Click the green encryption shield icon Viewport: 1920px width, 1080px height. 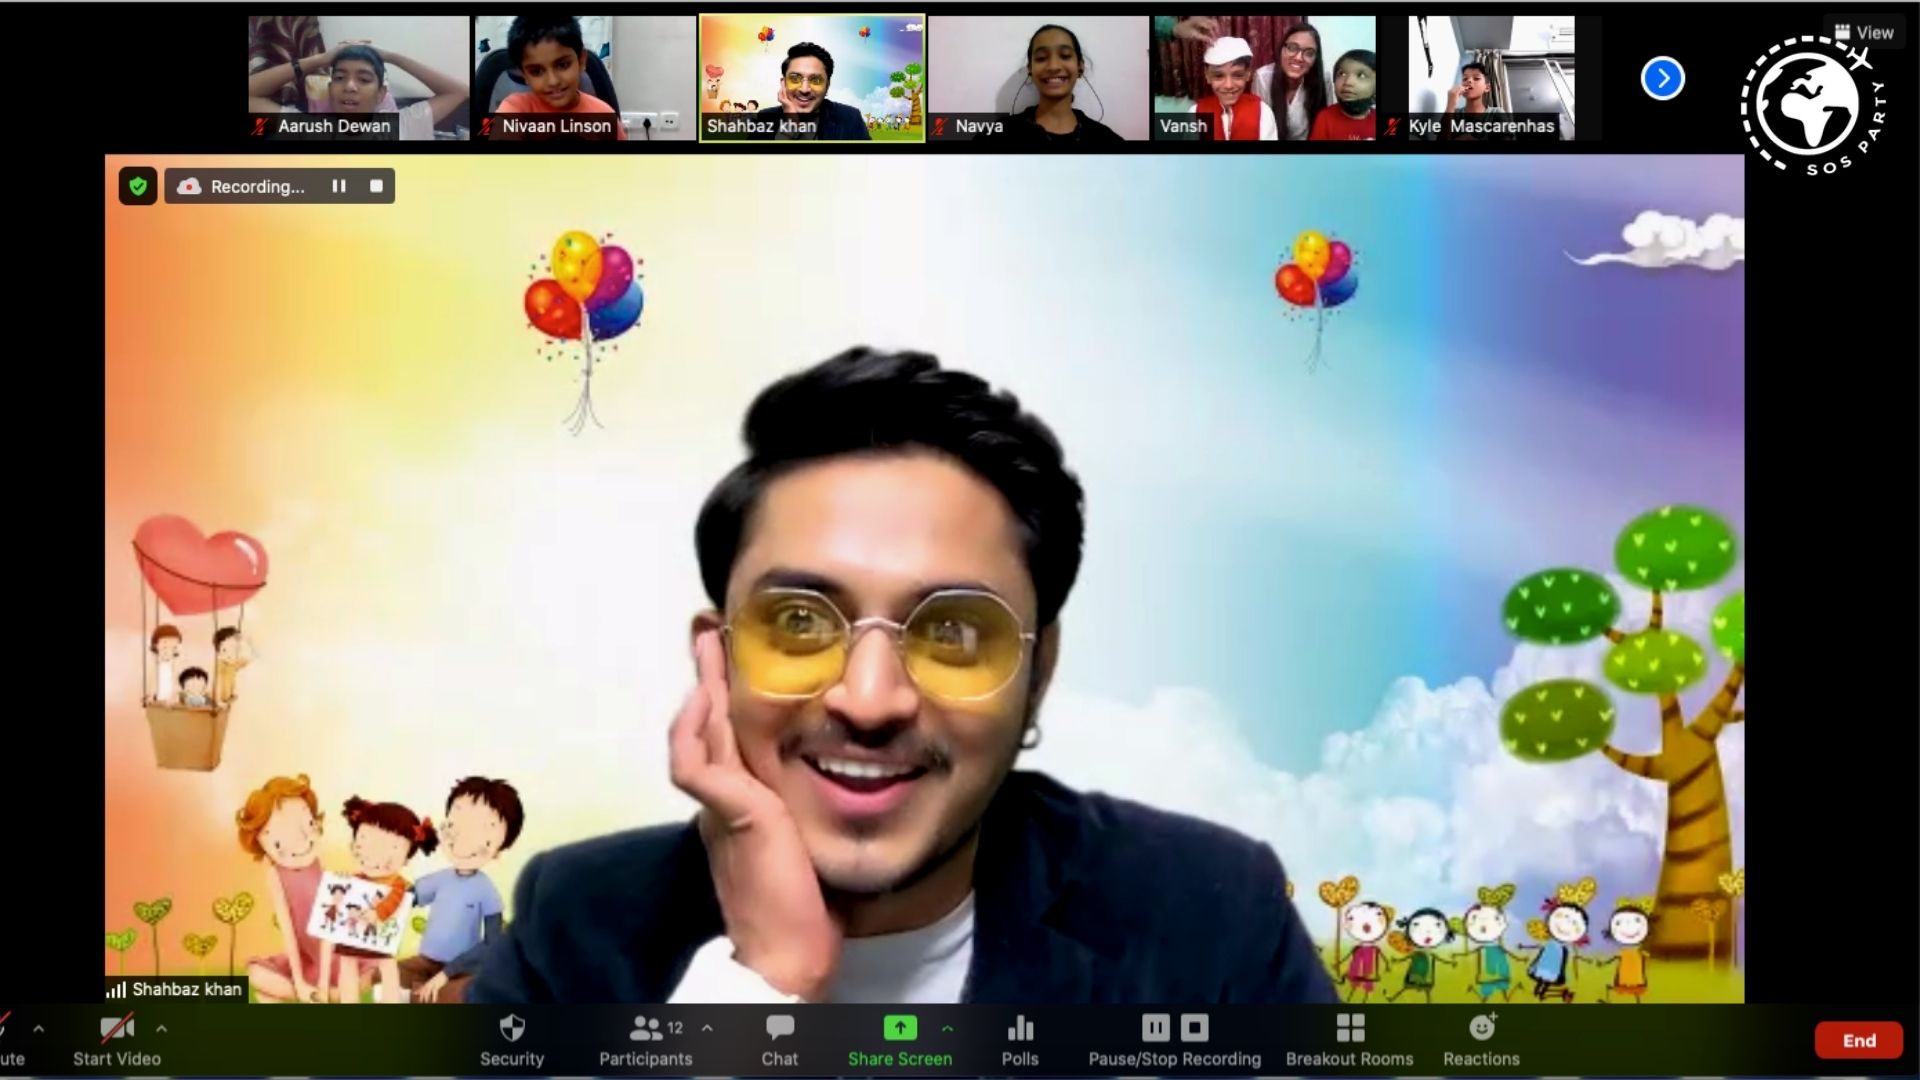[138, 186]
